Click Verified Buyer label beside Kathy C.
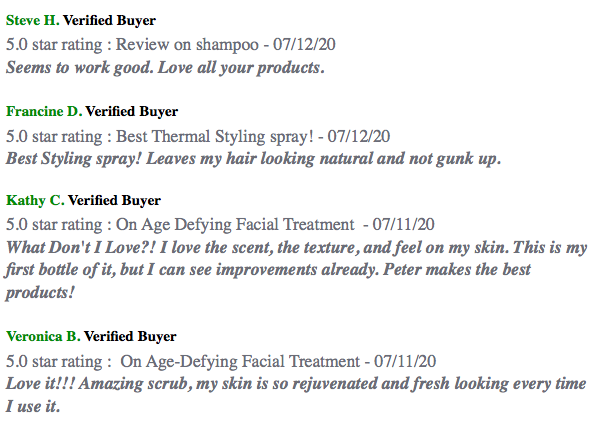Screen dimensions: 596x443 [114, 200]
